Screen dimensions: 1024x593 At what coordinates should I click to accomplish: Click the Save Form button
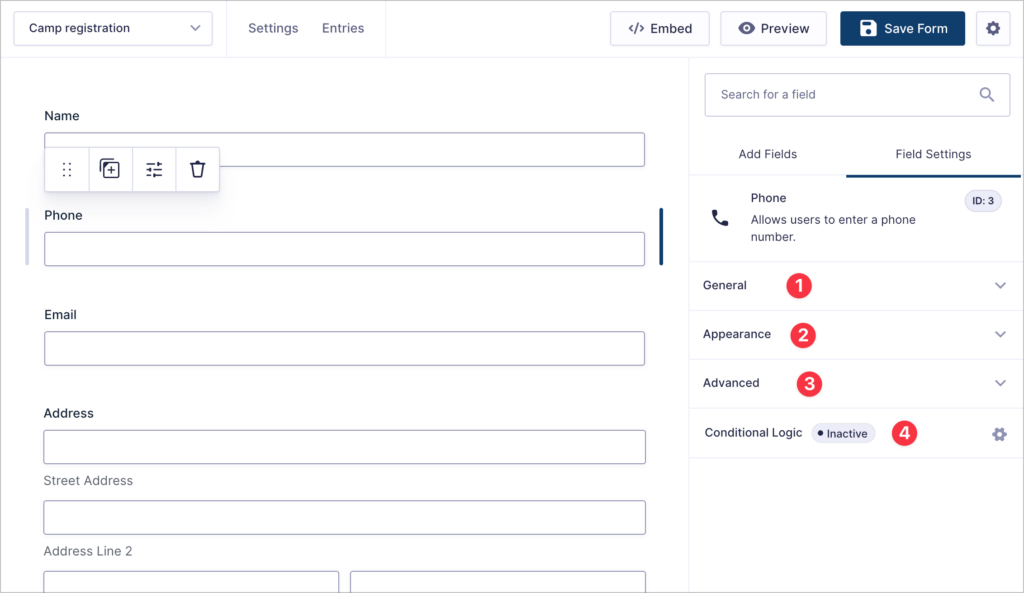(902, 28)
